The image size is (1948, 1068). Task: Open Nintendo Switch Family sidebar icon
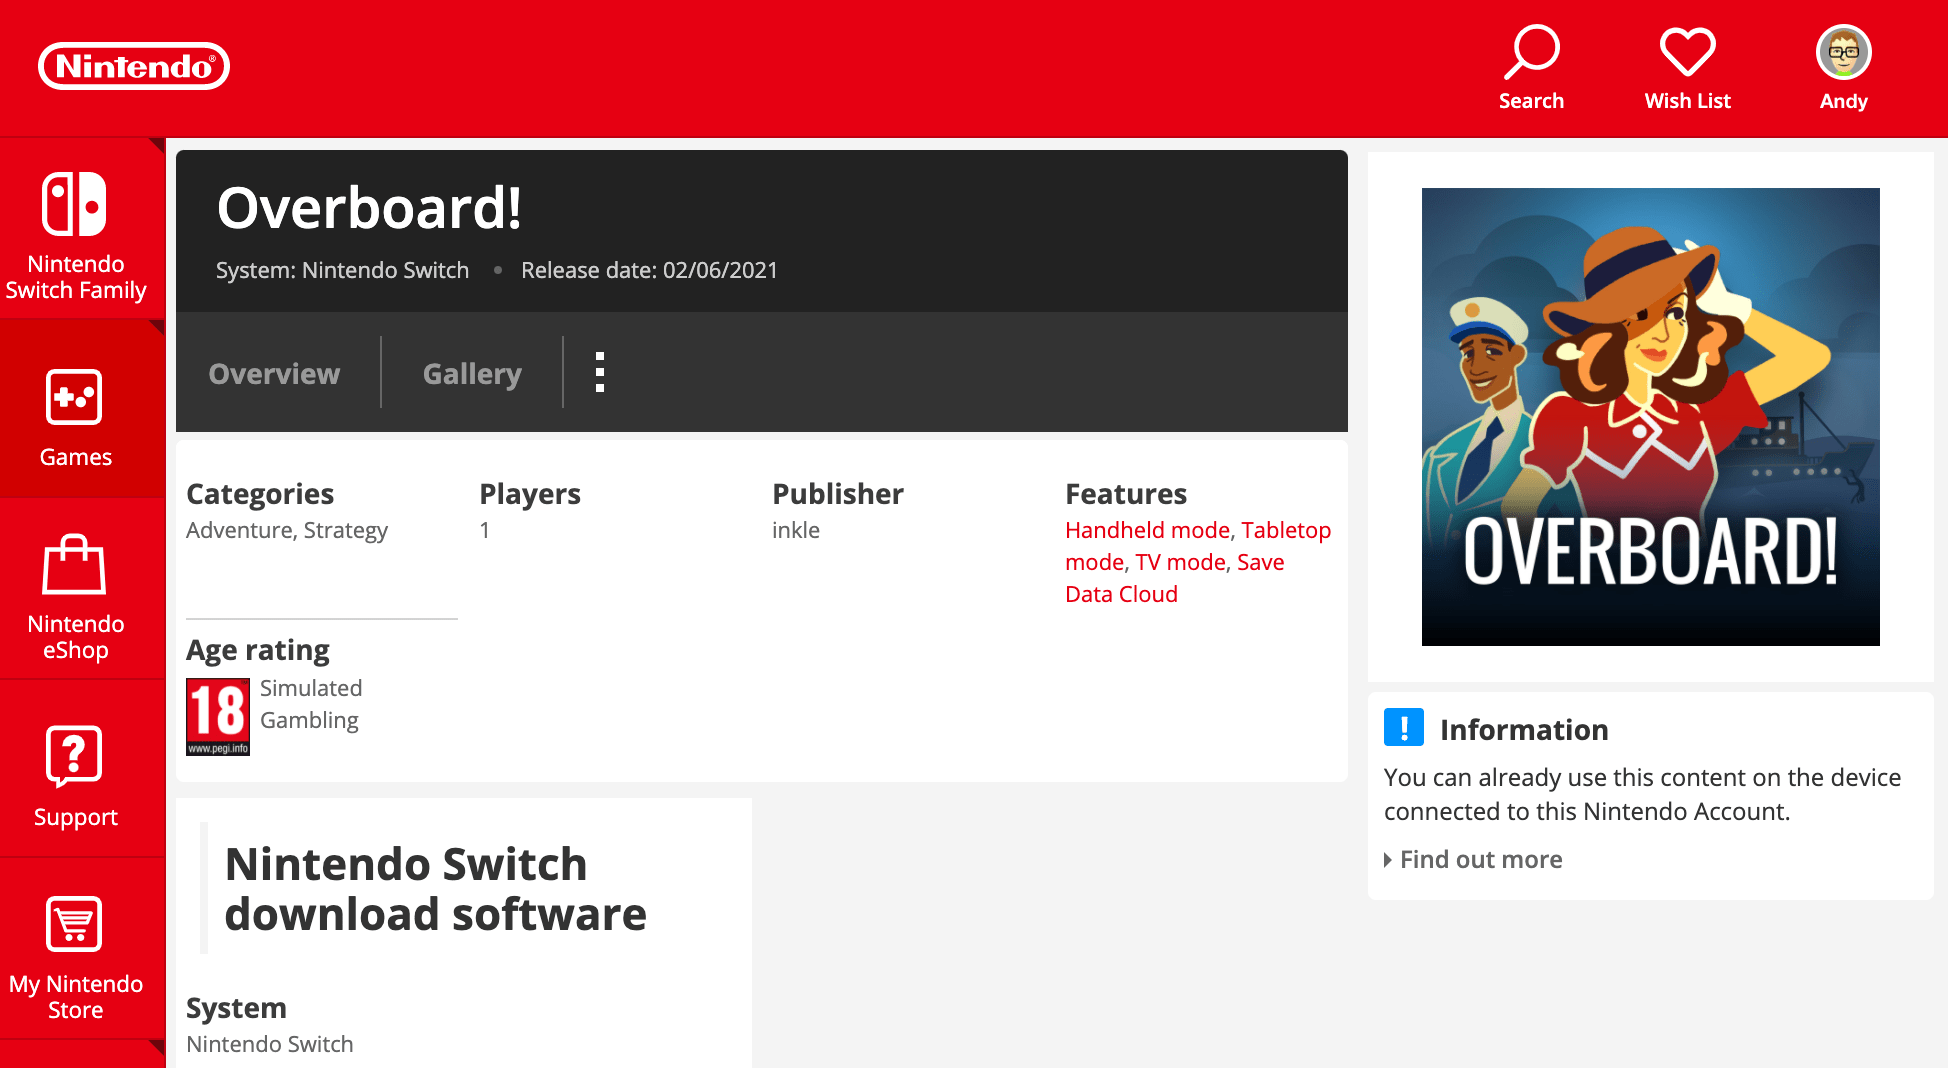coord(75,204)
